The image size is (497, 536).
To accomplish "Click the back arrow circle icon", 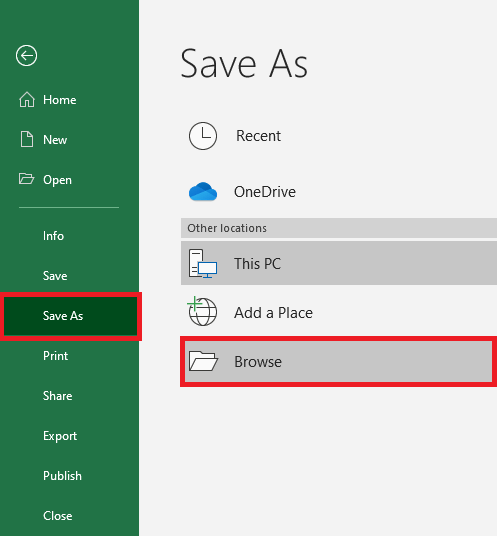I will 26,55.
